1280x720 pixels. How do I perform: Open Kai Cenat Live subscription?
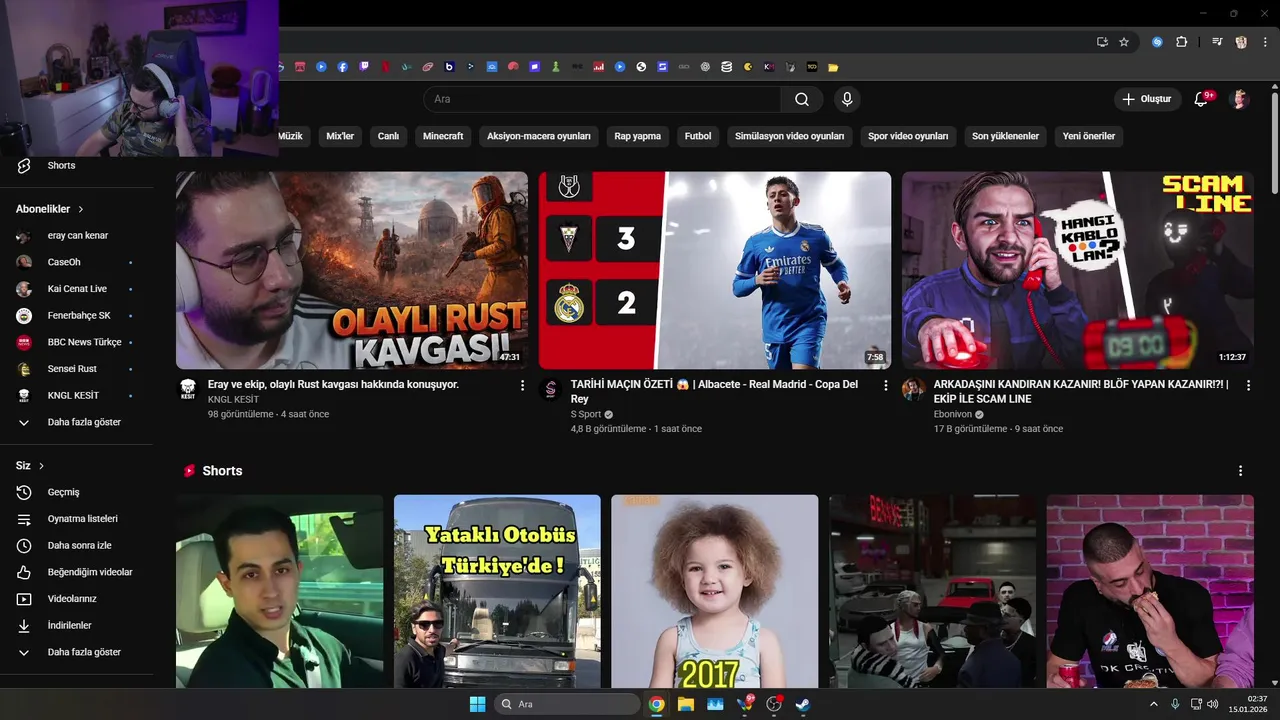(77, 289)
